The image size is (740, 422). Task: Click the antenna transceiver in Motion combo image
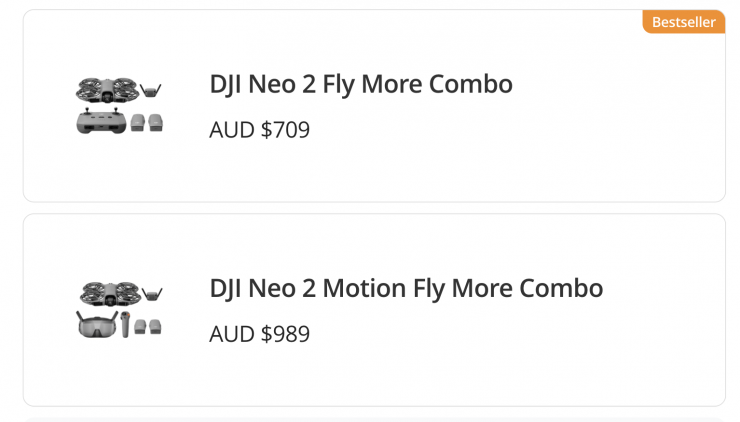point(151,294)
